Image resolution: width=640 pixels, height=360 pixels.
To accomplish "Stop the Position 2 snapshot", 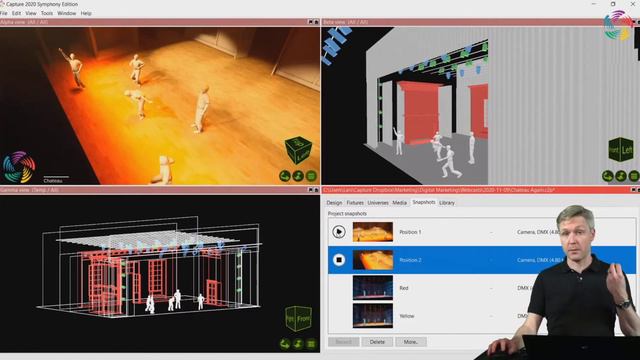I will pos(339,260).
